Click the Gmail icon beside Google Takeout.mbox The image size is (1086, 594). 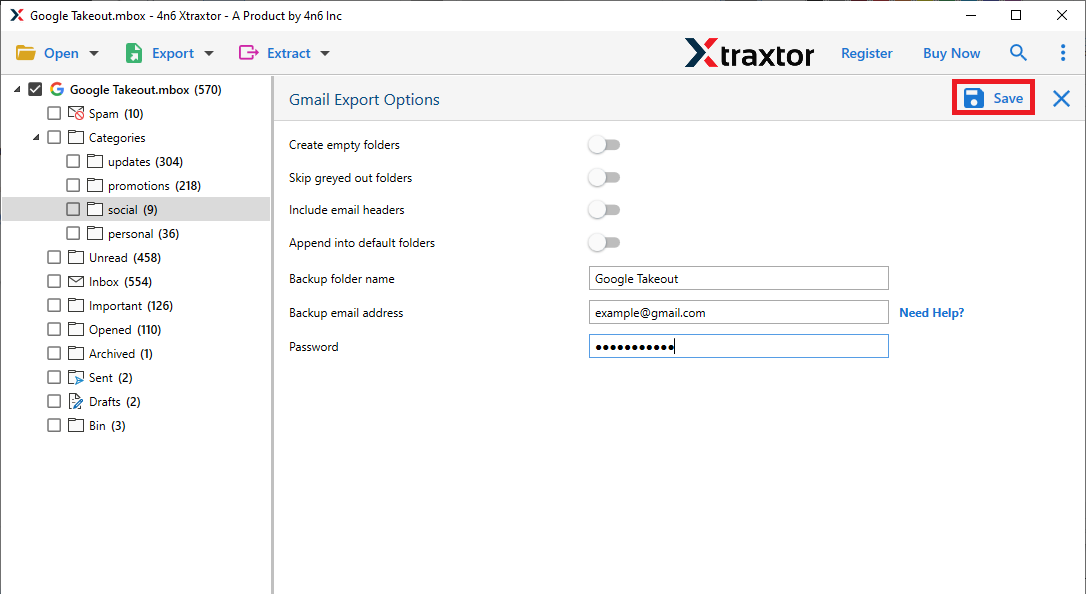click(57, 89)
